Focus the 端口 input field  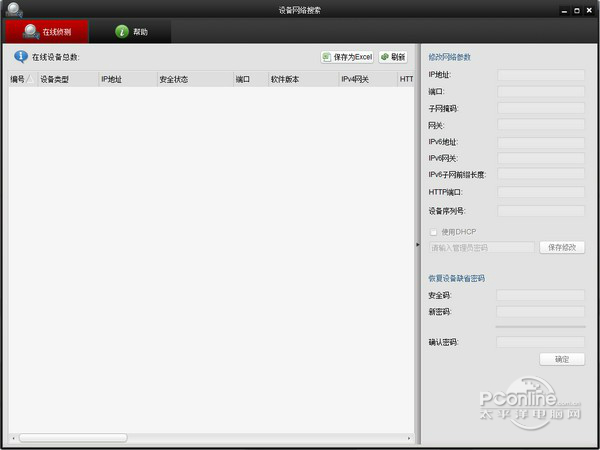[541, 92]
